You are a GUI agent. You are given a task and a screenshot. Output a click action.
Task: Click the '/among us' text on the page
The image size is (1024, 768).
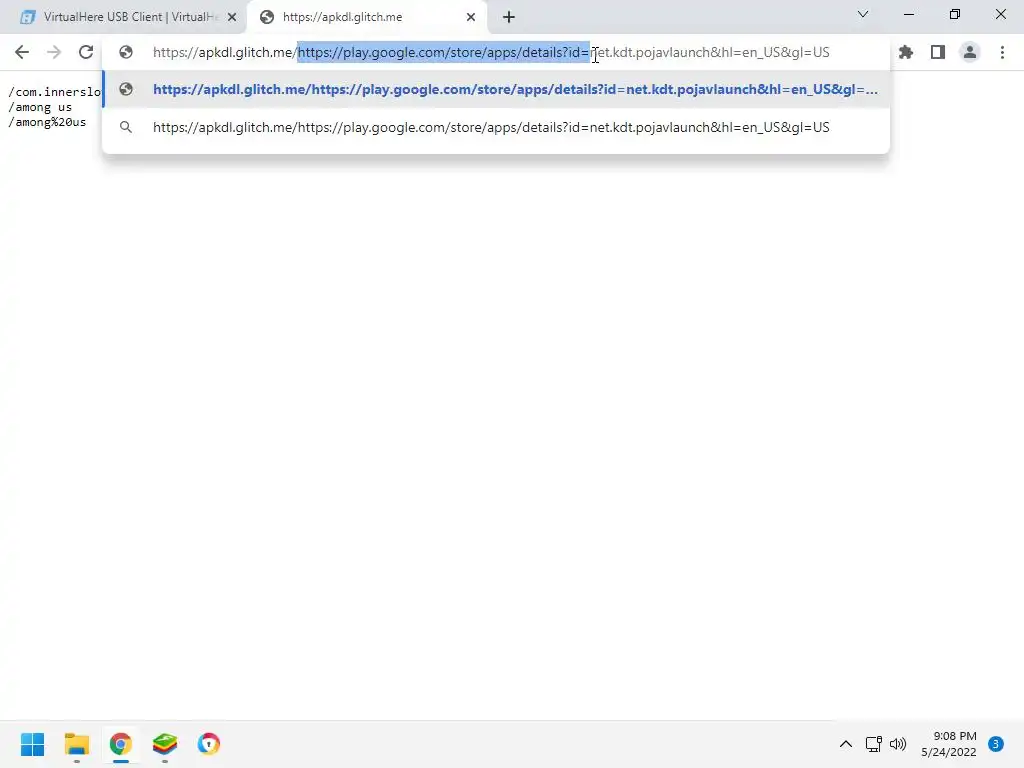(40, 107)
